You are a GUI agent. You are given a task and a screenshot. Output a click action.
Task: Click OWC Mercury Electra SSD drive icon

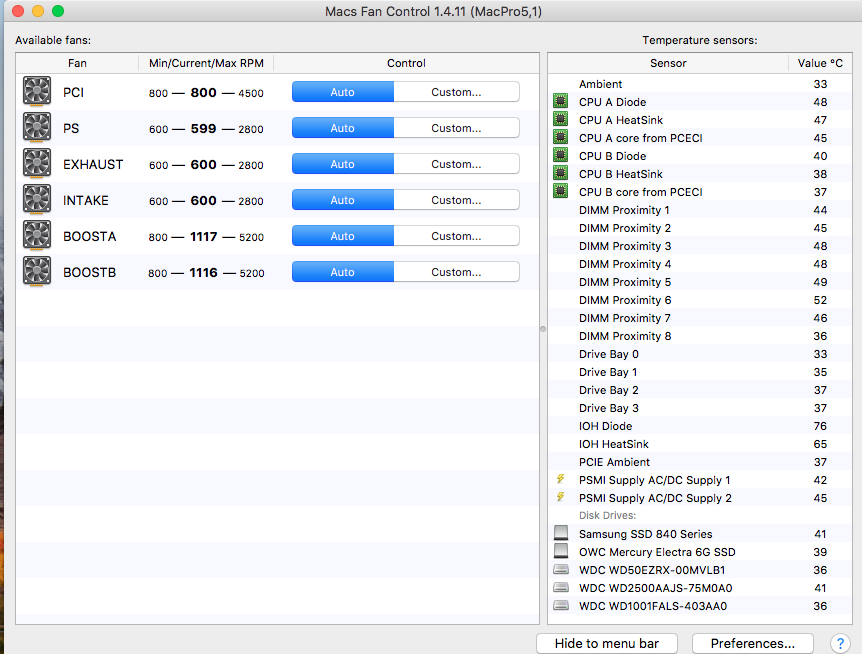click(561, 551)
